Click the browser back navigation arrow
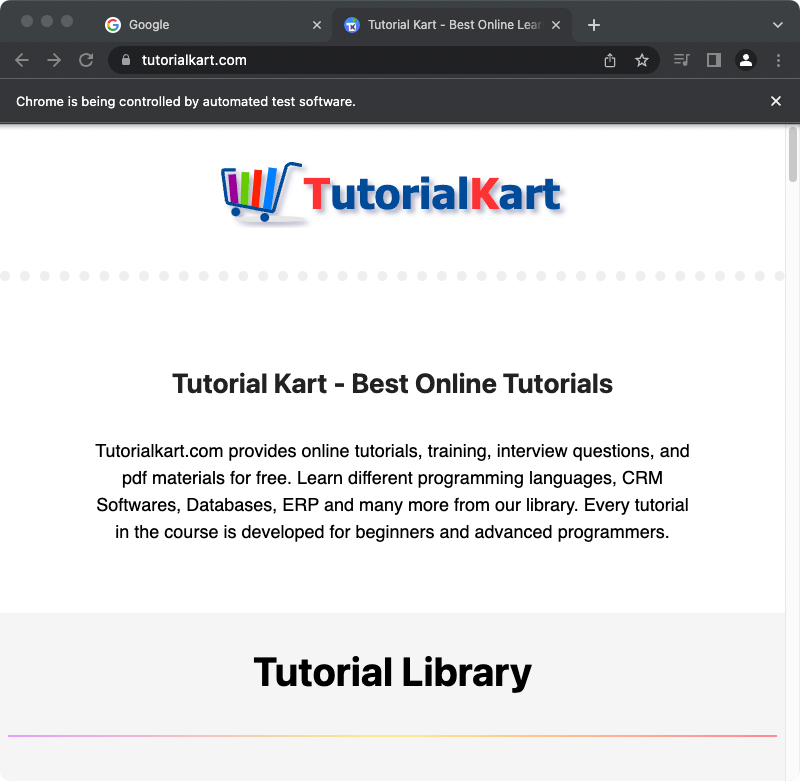Screen dimensions: 800x781 [21, 60]
